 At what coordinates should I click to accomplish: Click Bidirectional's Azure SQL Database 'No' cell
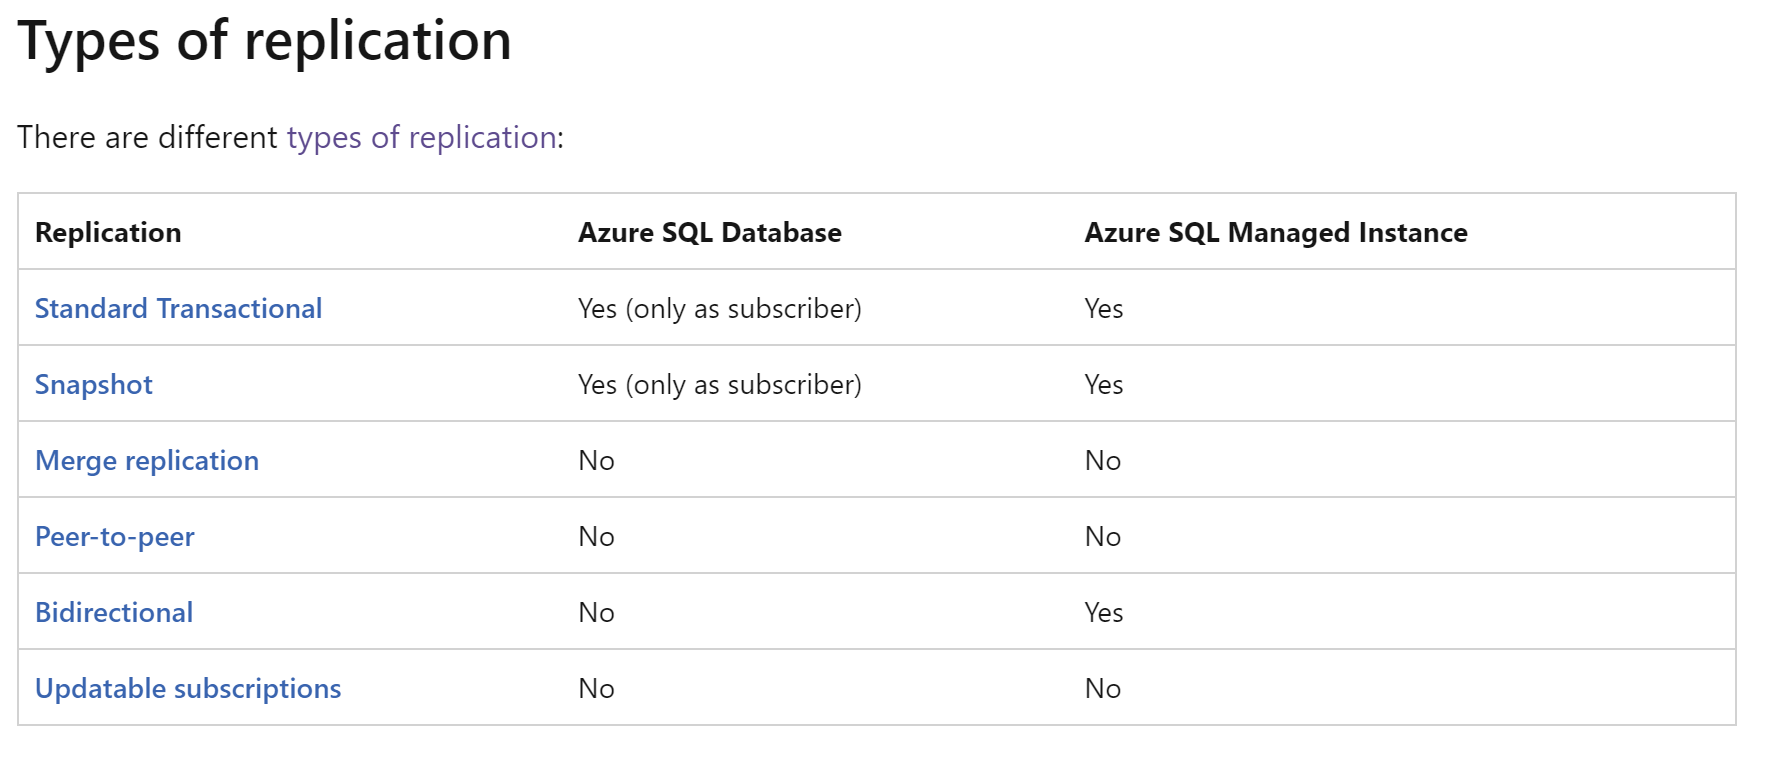596,613
